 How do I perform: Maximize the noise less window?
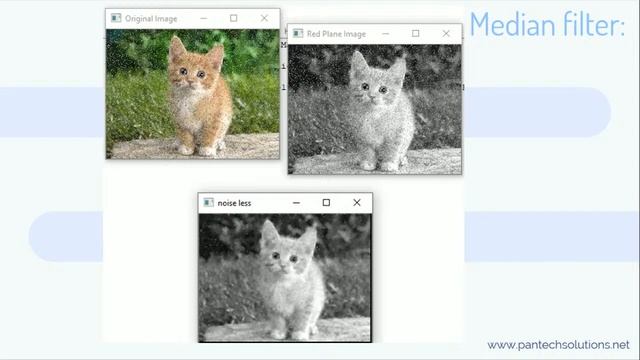point(326,202)
